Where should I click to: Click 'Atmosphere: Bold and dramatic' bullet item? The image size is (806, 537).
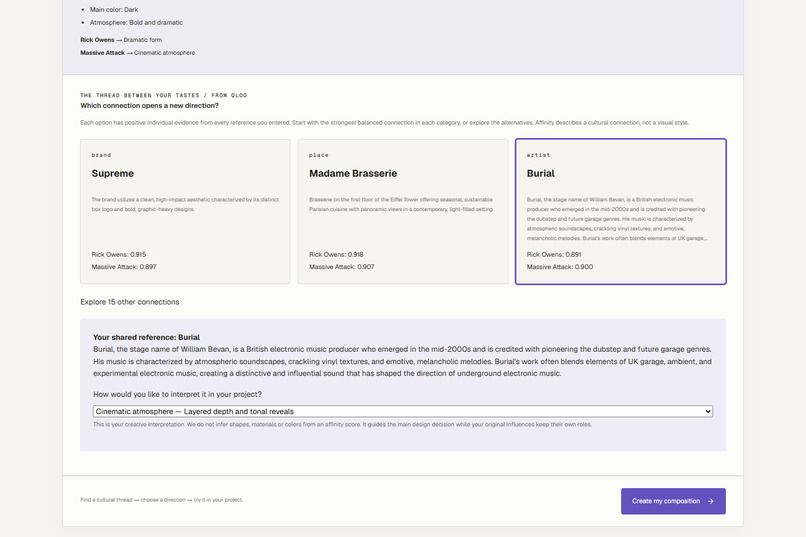coord(136,23)
